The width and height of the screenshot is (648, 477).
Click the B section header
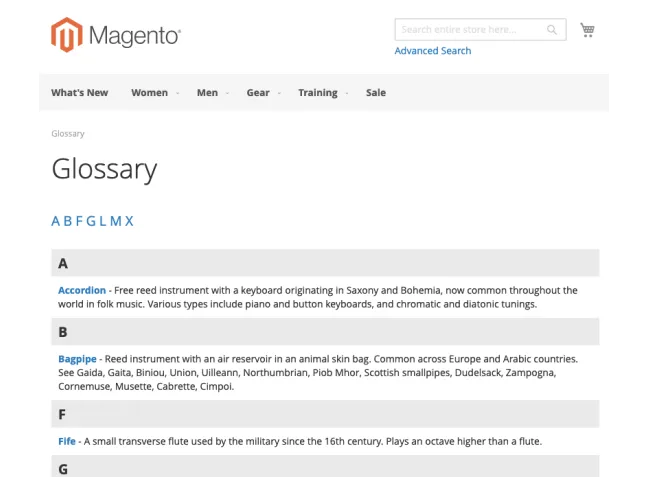[325, 332]
